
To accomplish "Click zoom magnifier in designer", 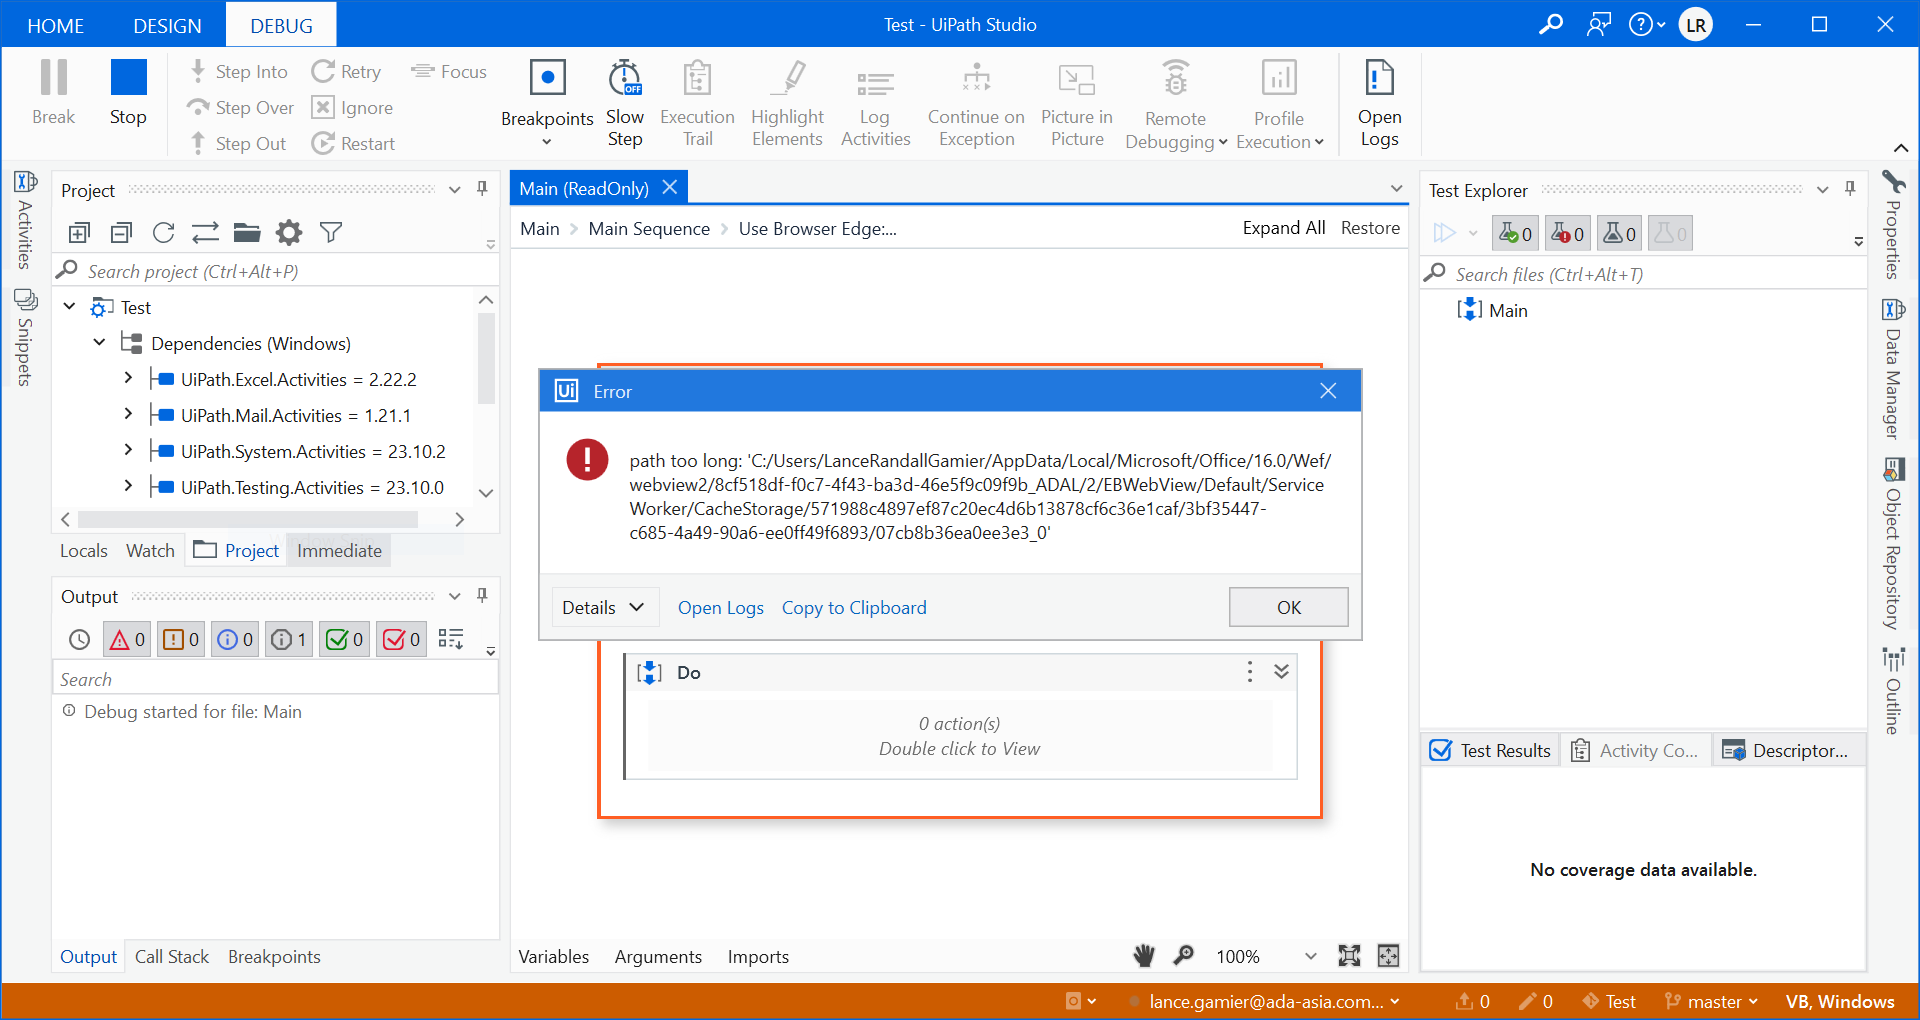I will click(x=1183, y=956).
